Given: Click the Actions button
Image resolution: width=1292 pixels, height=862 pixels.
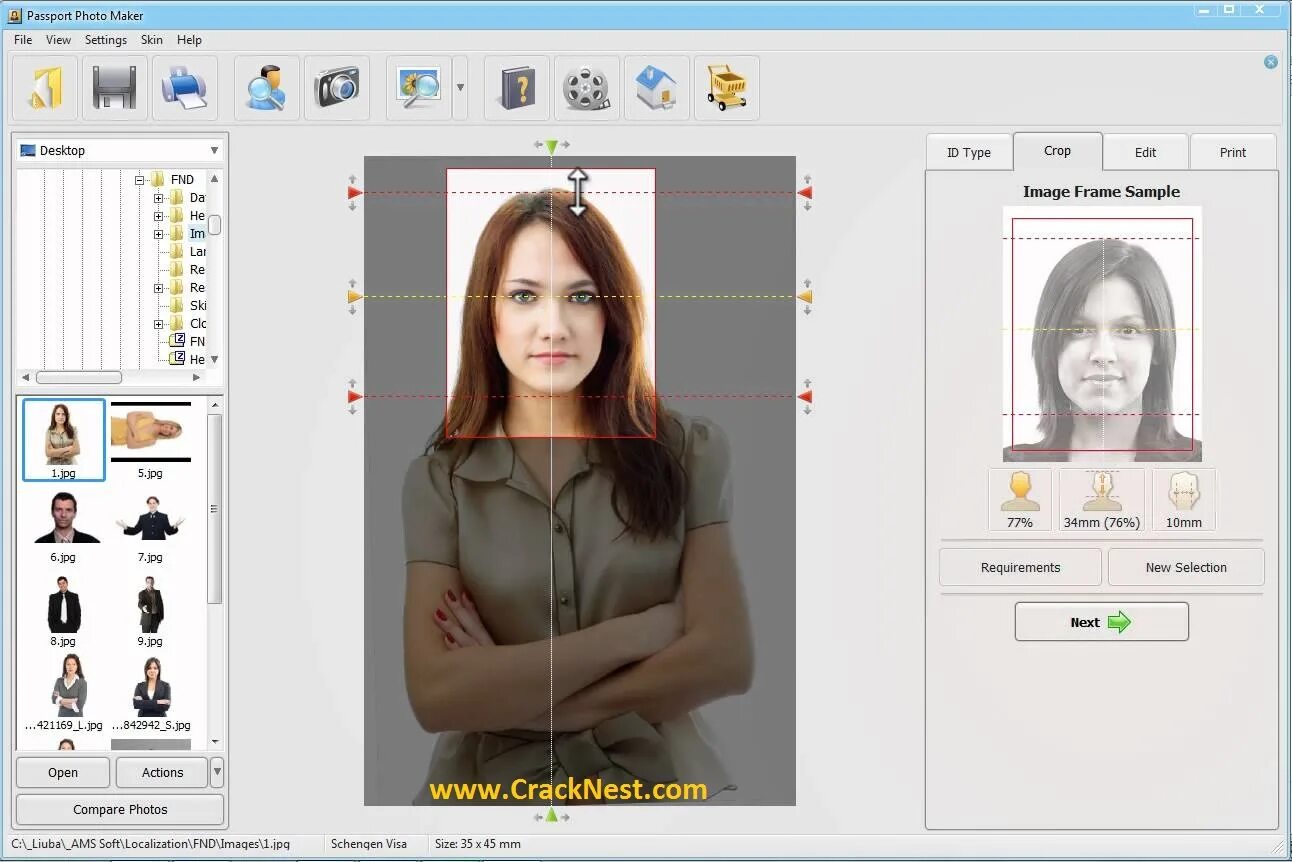Looking at the screenshot, I should (162, 772).
